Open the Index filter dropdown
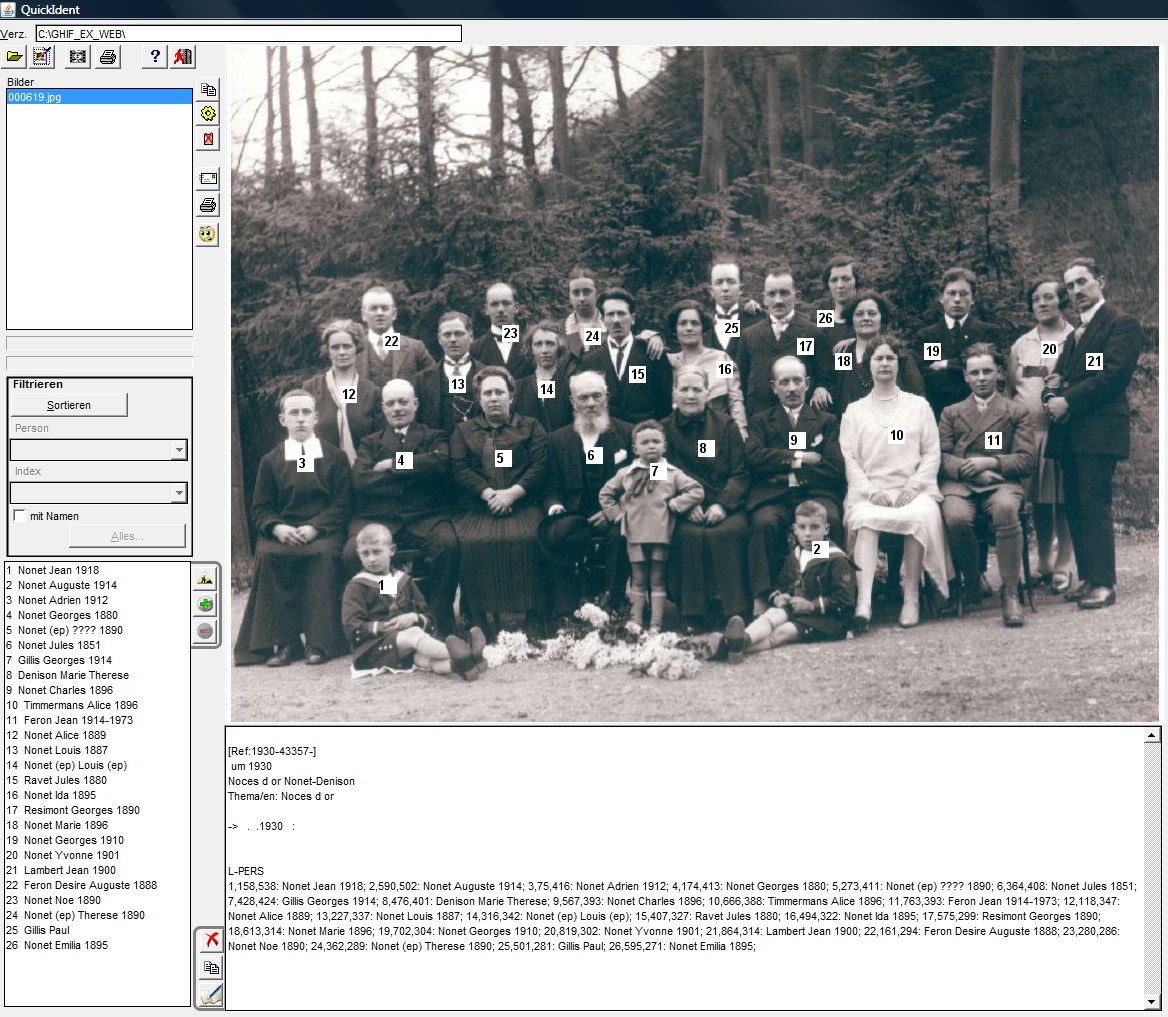 tap(178, 492)
